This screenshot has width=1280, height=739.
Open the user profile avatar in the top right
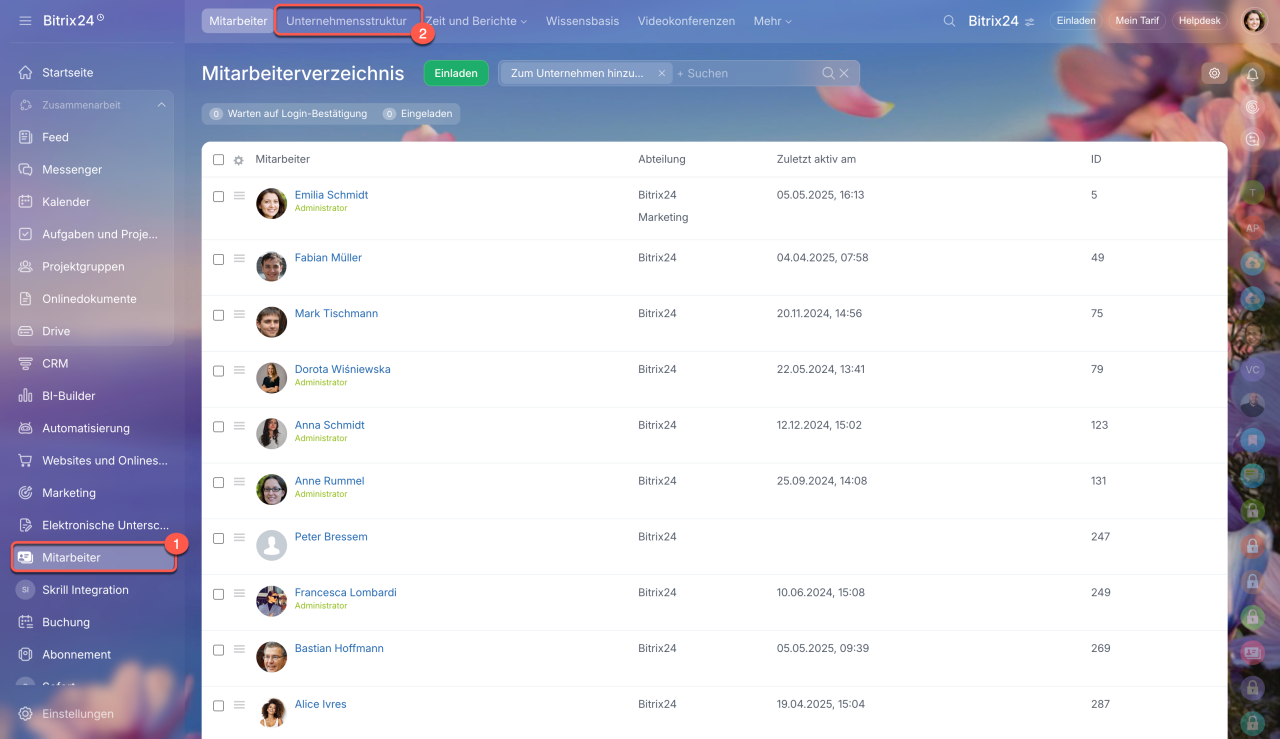[x=1254, y=21]
